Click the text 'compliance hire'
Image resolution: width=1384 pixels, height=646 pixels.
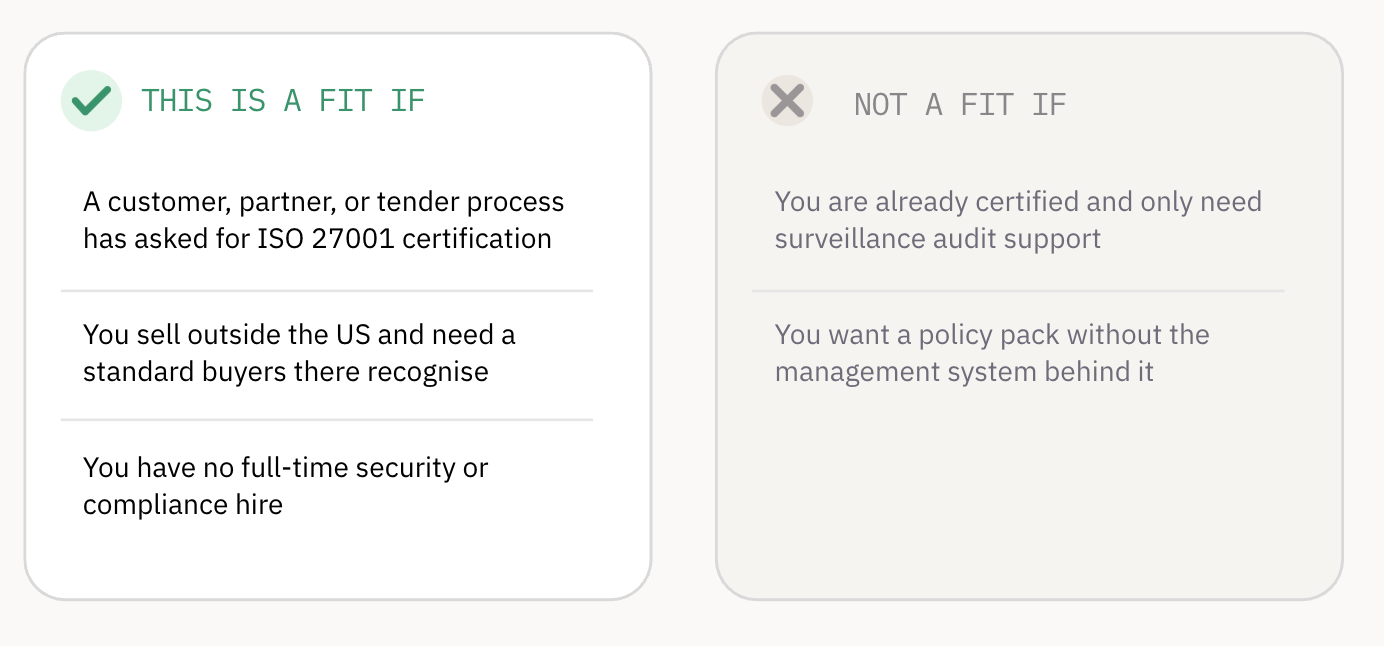(183, 505)
